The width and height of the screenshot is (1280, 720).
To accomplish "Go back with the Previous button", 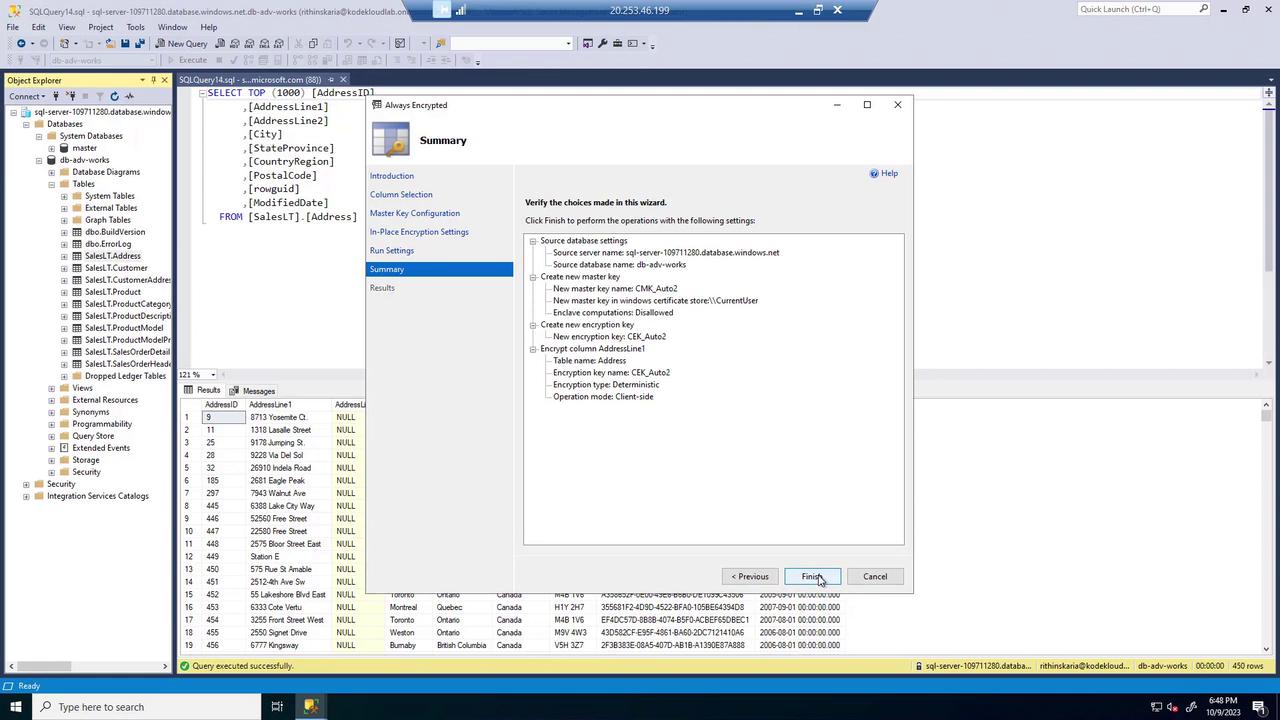I will [x=750, y=576].
